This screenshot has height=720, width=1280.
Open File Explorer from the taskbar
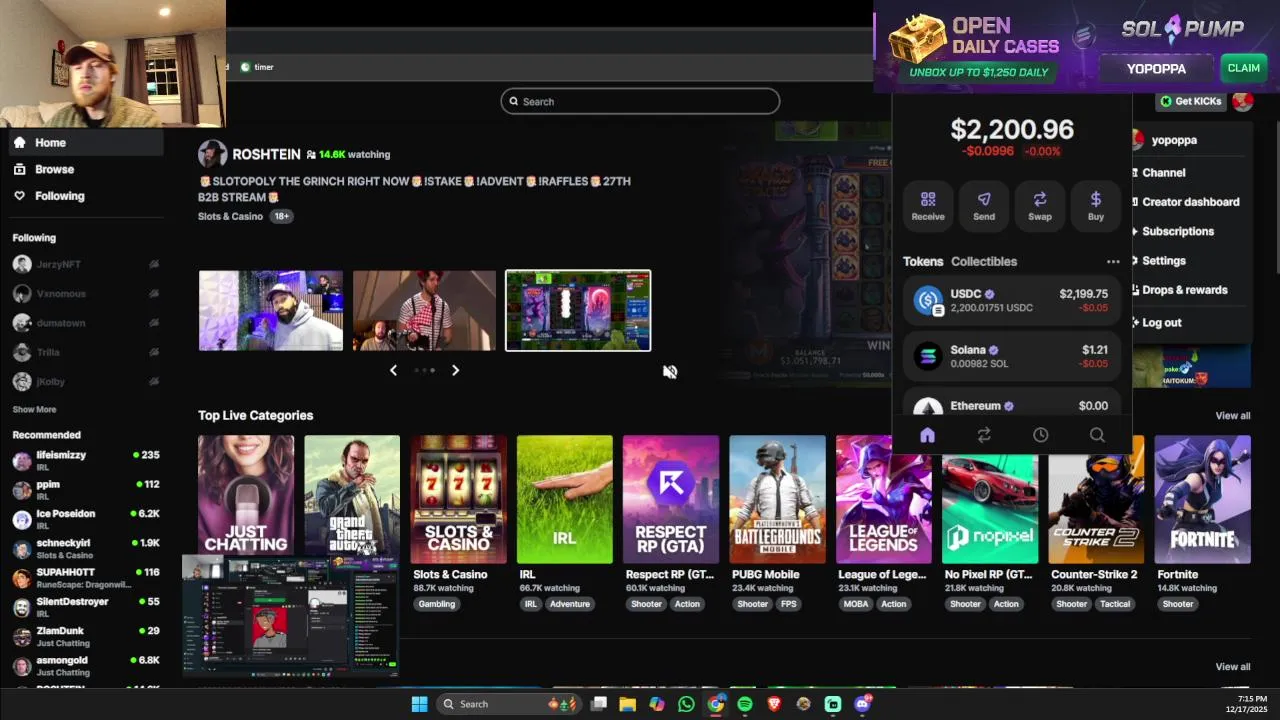click(x=627, y=704)
